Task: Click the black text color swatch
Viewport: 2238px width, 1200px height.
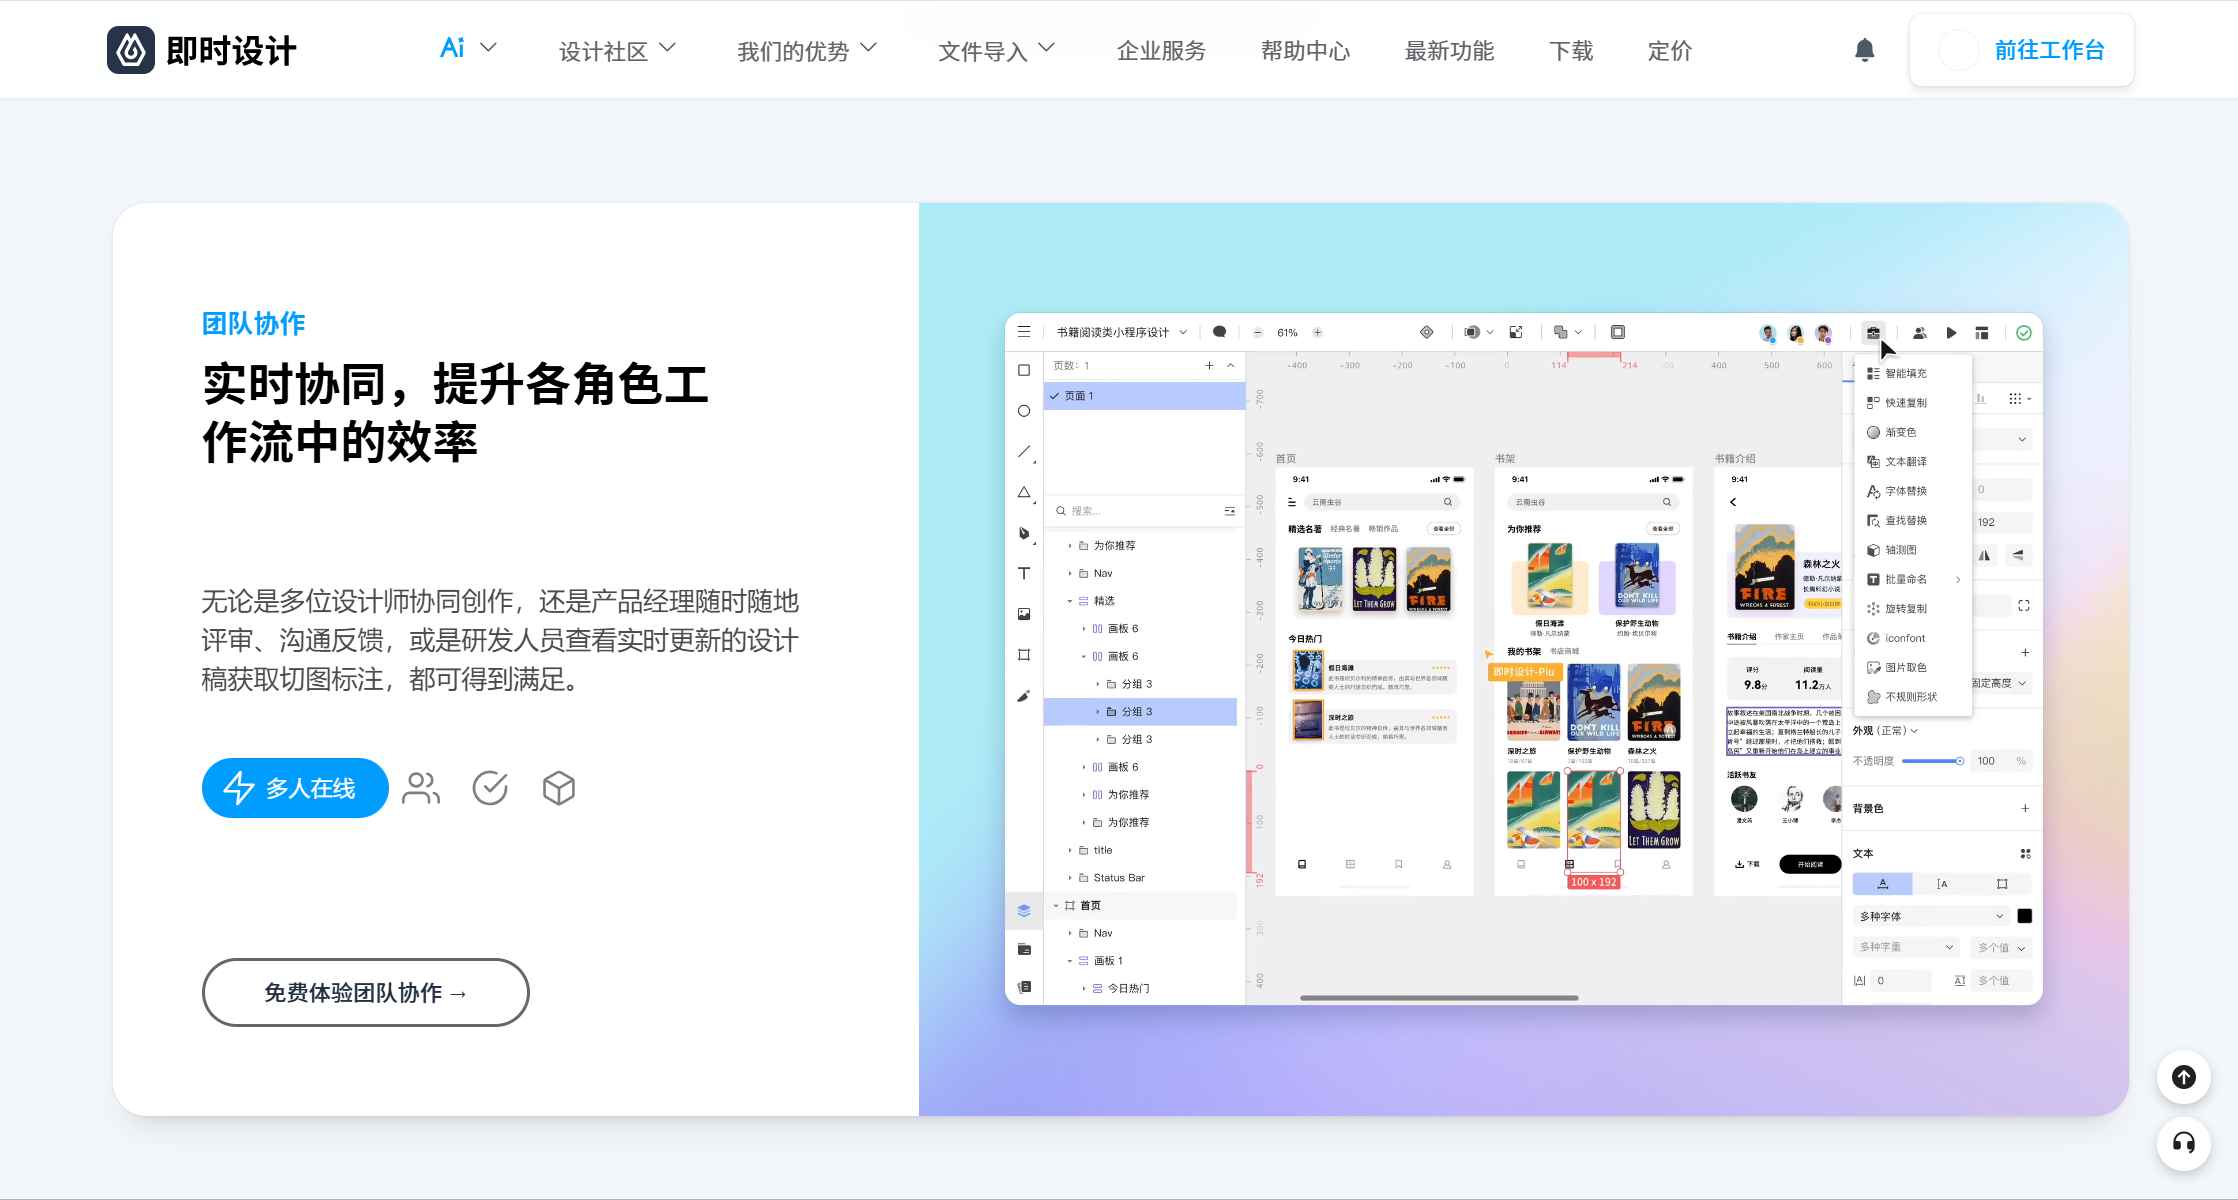Action: (x=2024, y=916)
